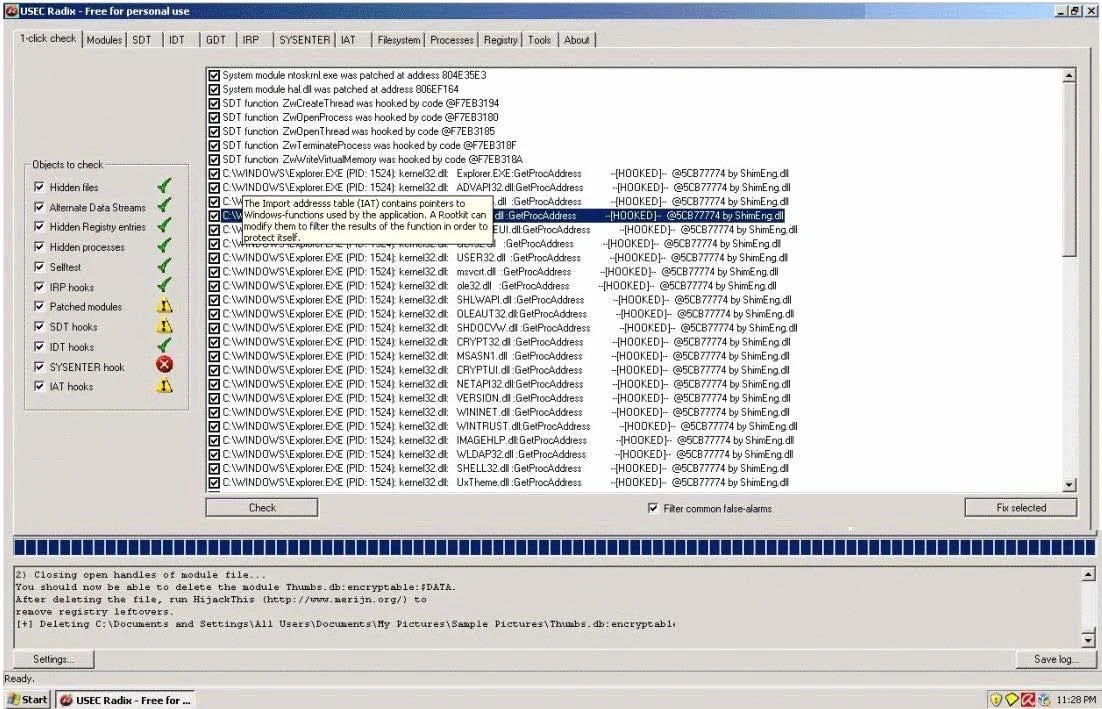This screenshot has width=1102, height=709.
Task: Click the Check button
Action: (262, 507)
